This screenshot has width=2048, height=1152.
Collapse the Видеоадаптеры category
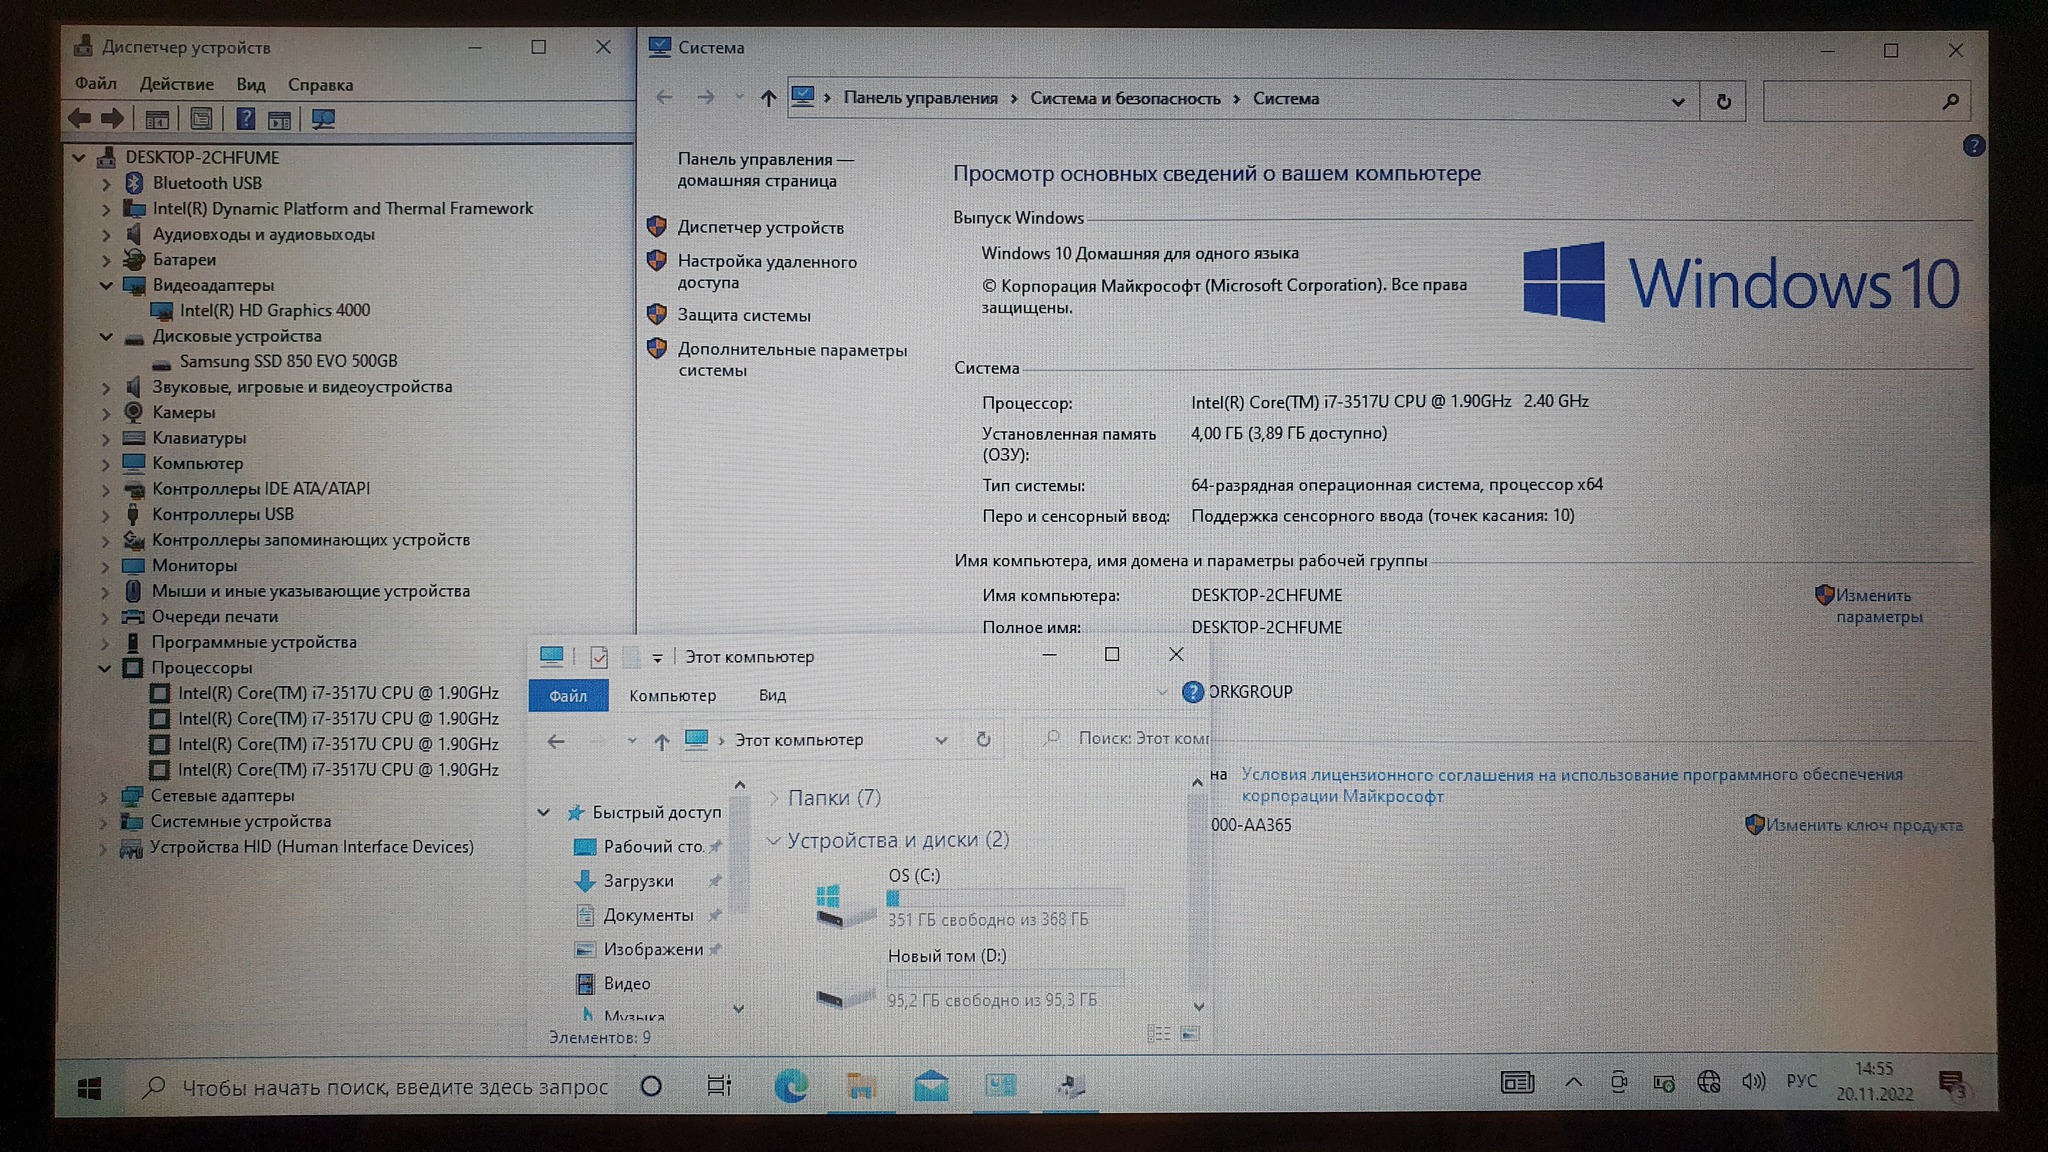pyautogui.click(x=106, y=285)
